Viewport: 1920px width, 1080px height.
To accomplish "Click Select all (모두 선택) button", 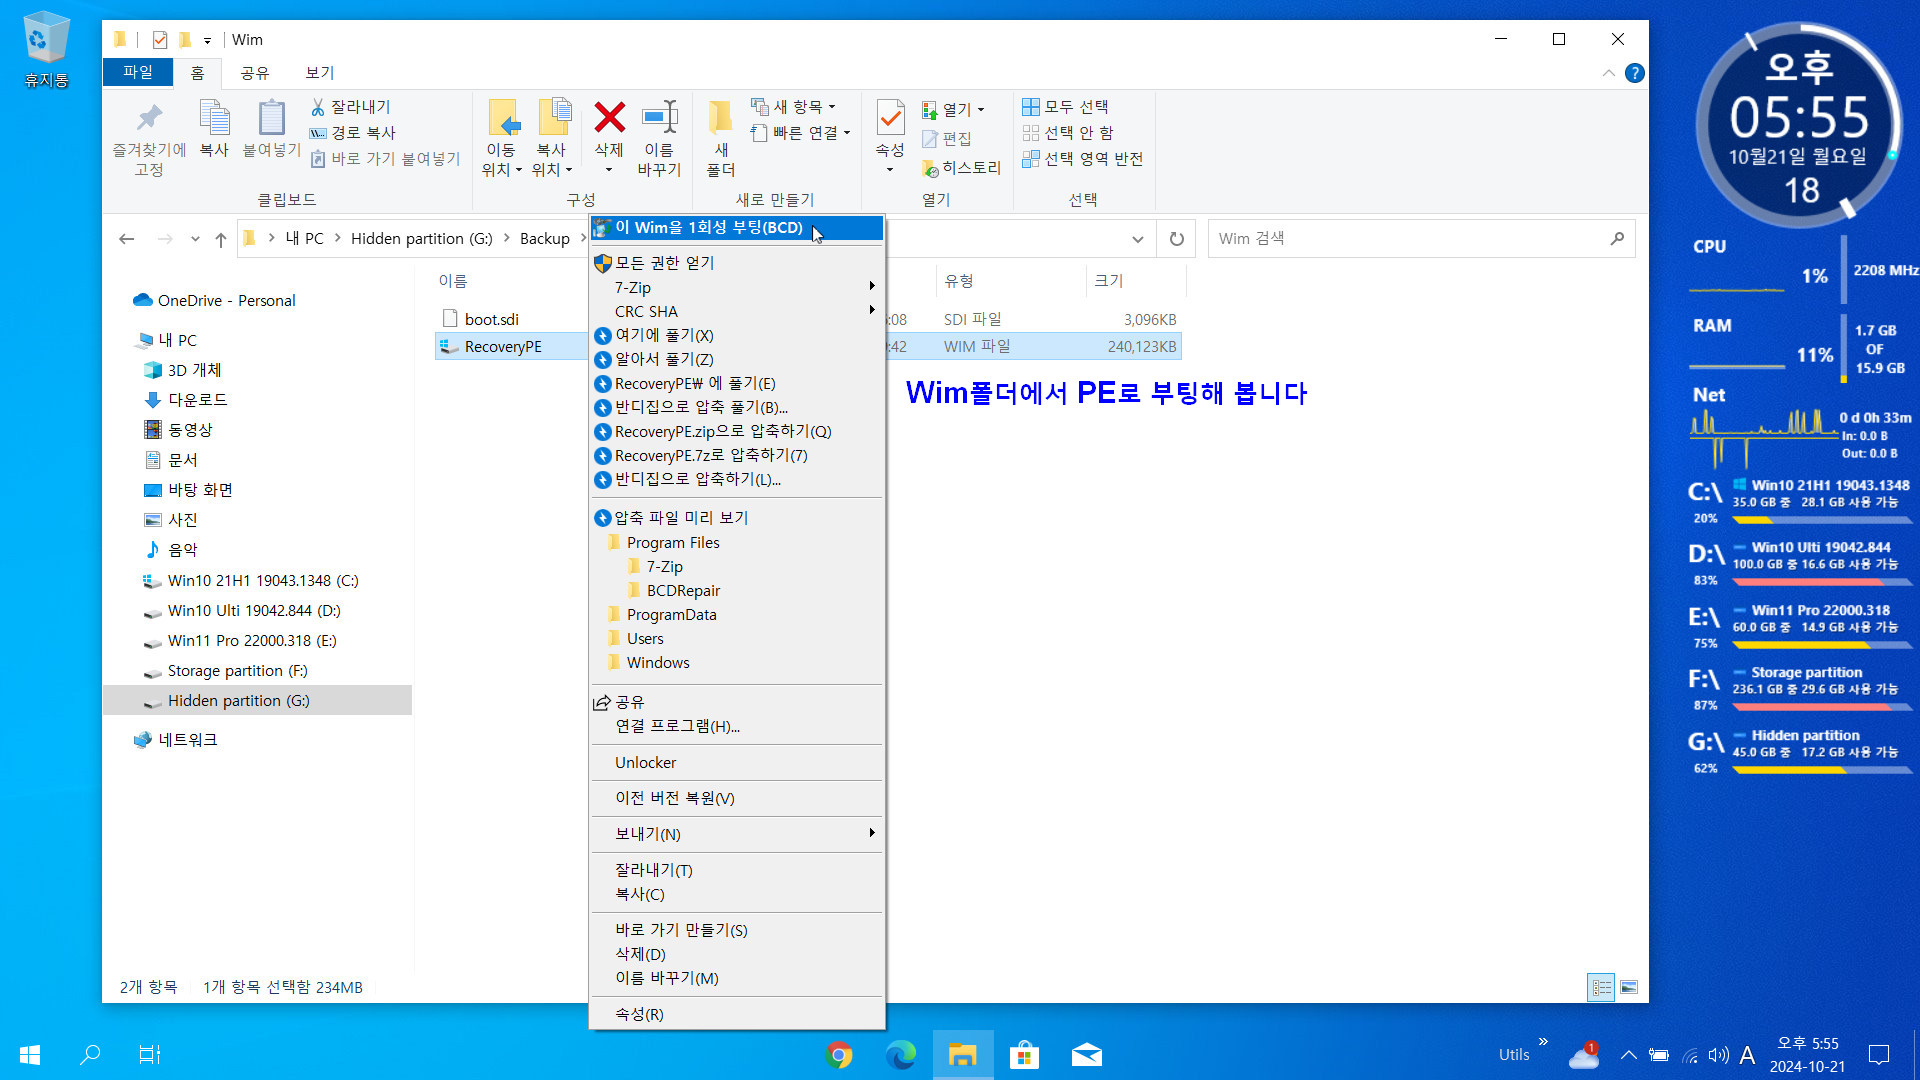I will pyautogui.click(x=1066, y=107).
